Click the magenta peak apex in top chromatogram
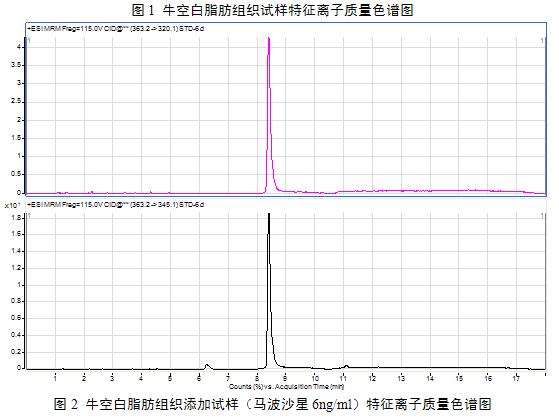559x420 pixels. tap(269, 39)
